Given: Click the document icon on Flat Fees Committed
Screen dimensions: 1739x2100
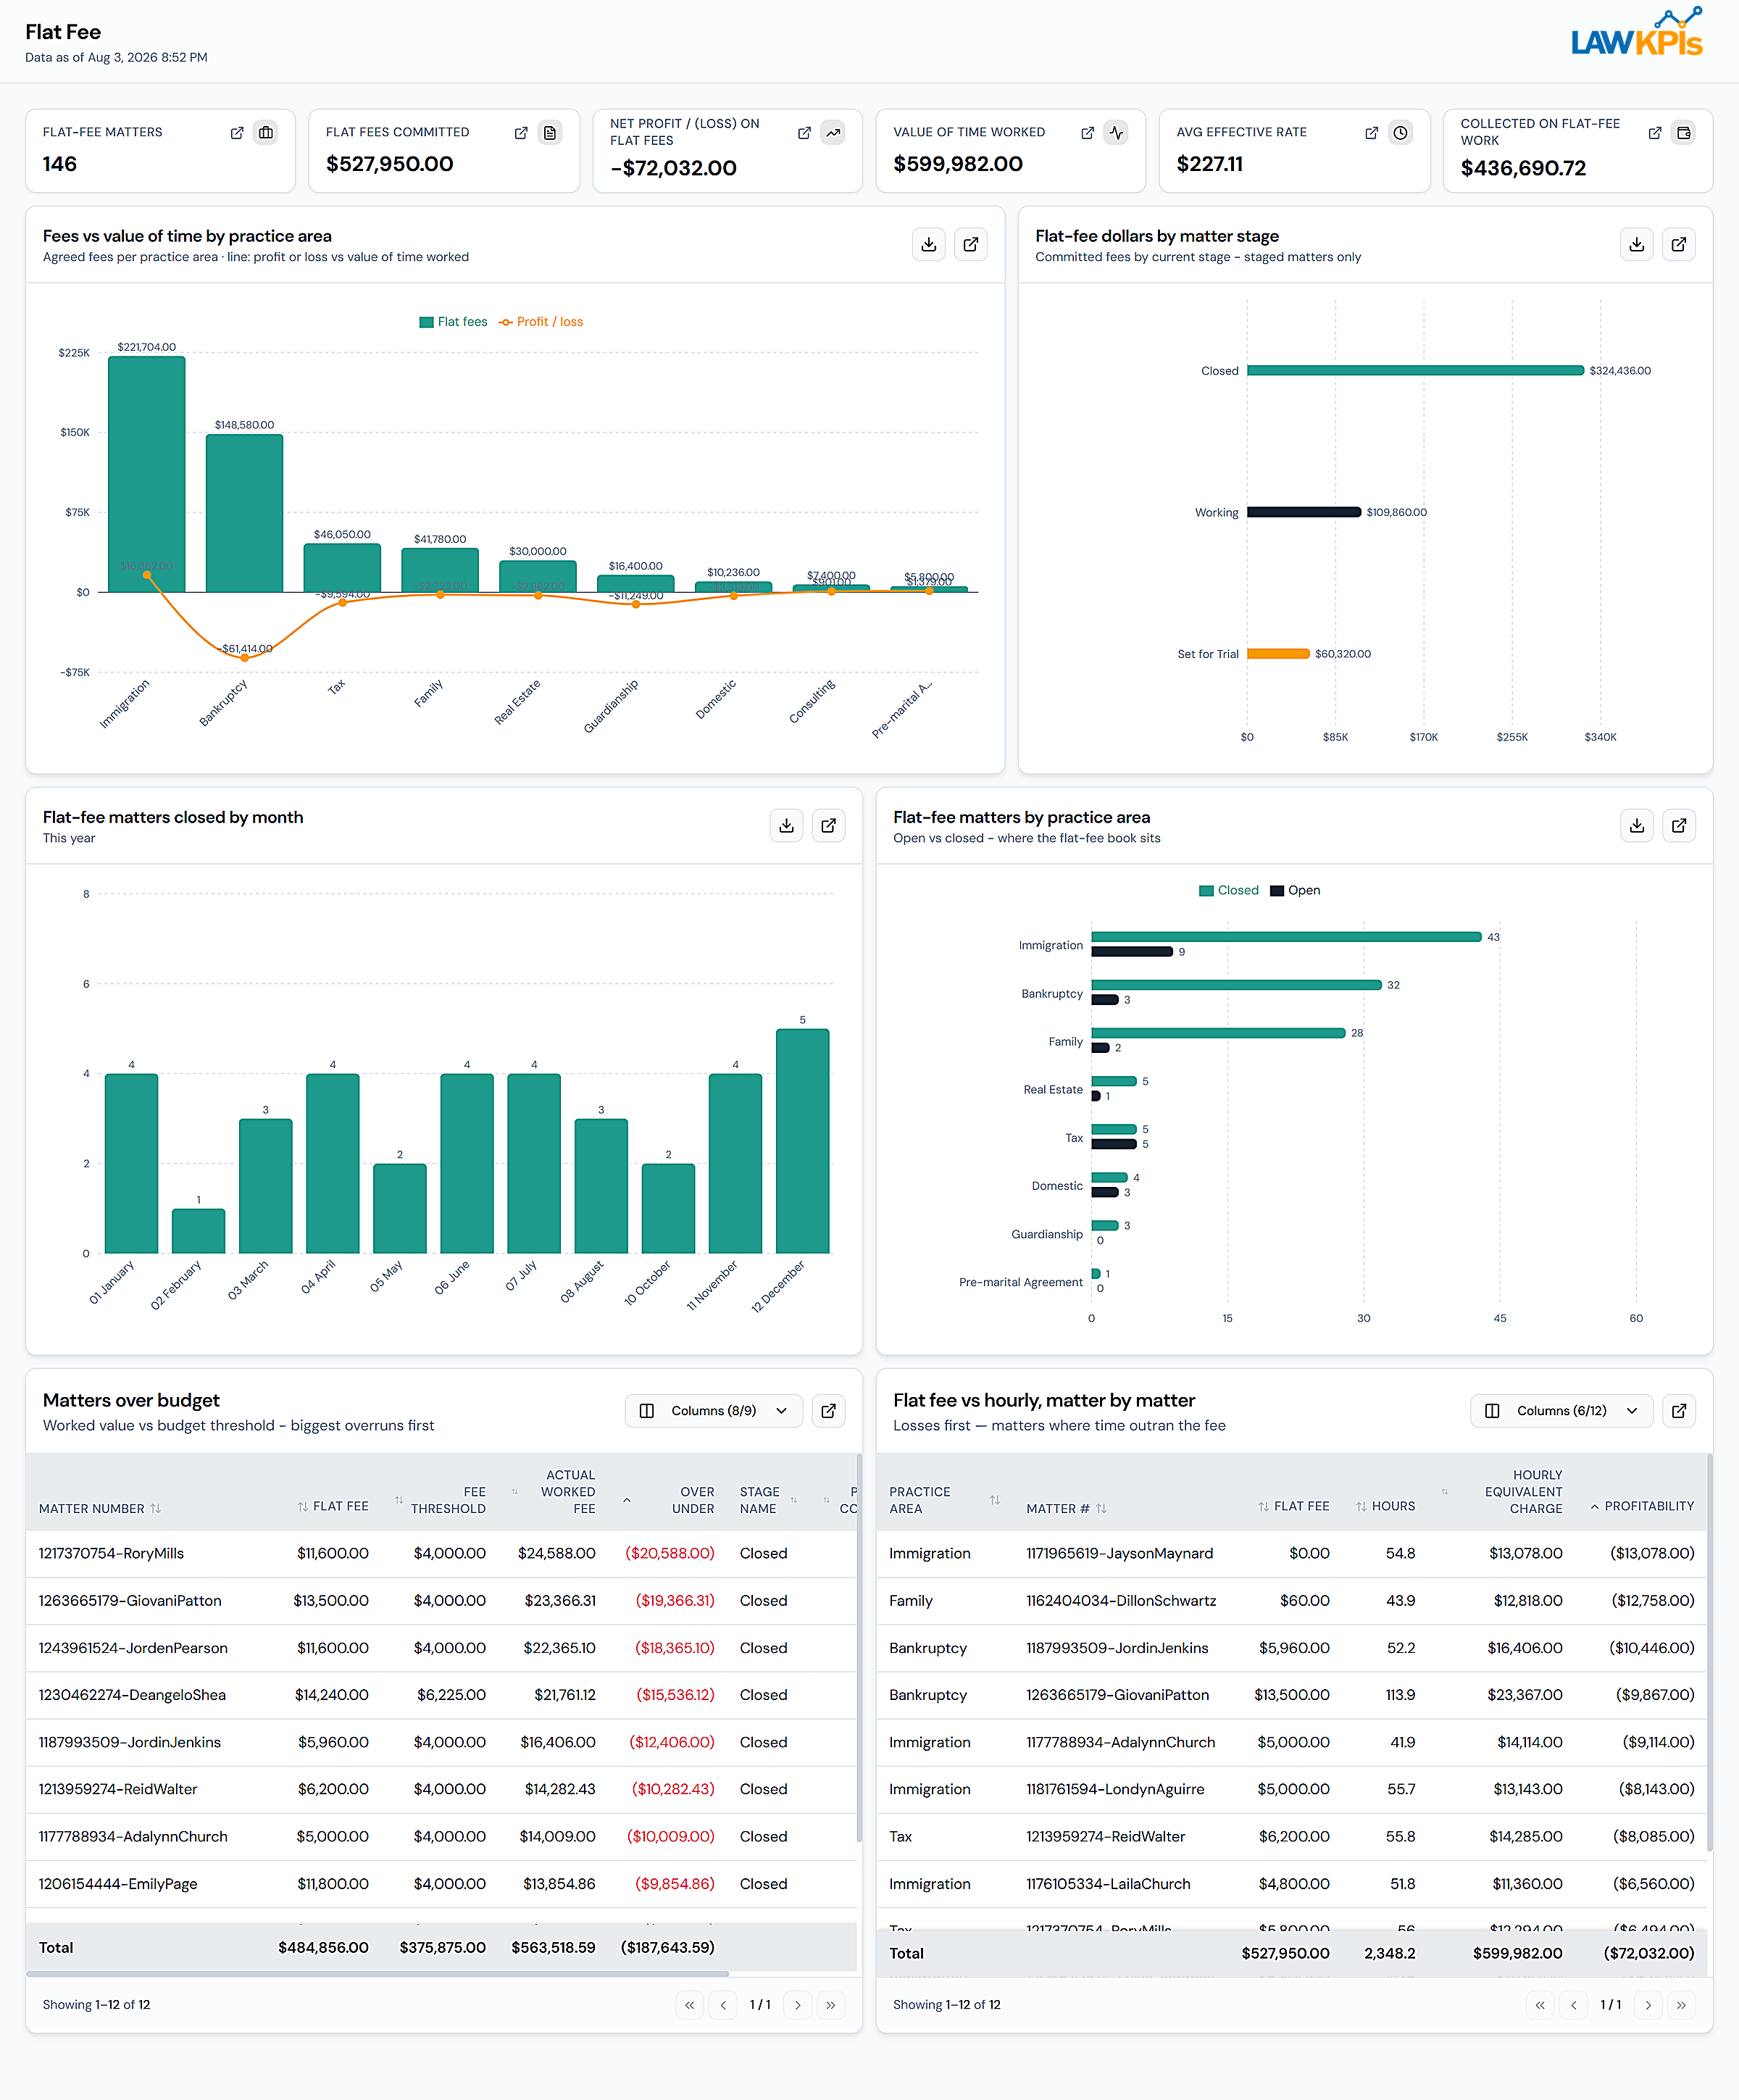Looking at the screenshot, I should pyautogui.click(x=550, y=133).
